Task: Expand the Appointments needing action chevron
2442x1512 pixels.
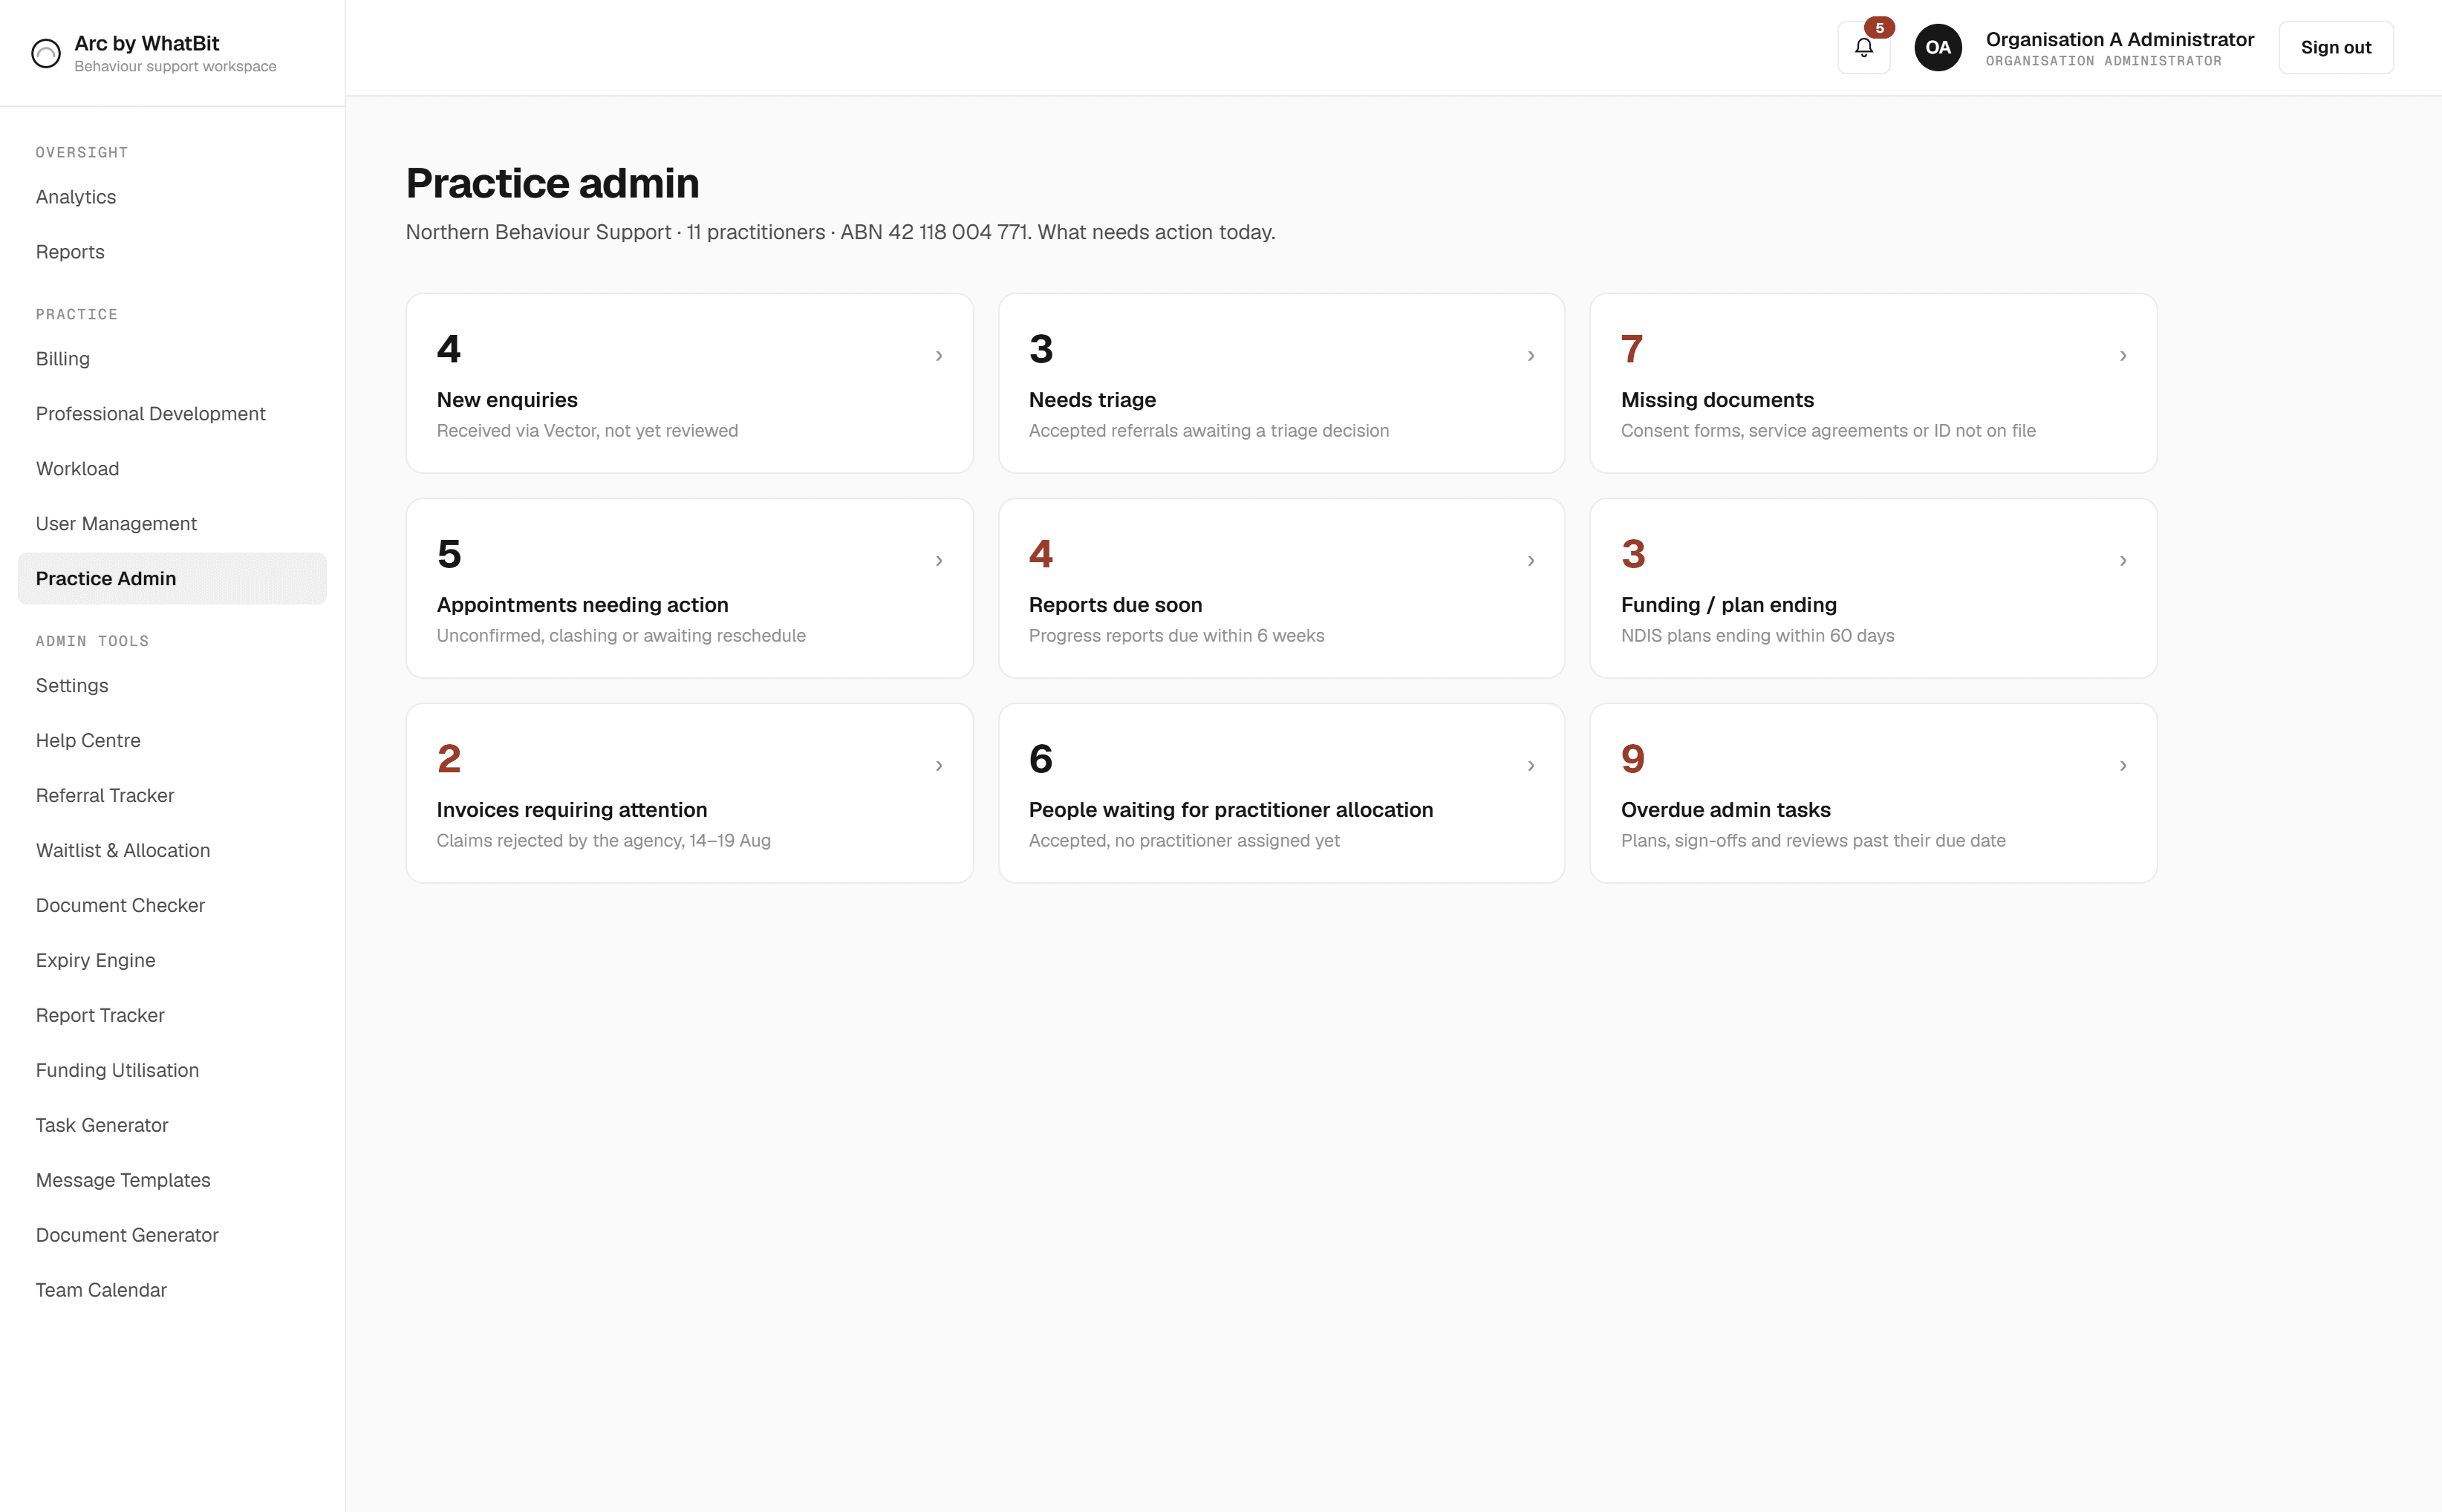Action: tap(939, 561)
